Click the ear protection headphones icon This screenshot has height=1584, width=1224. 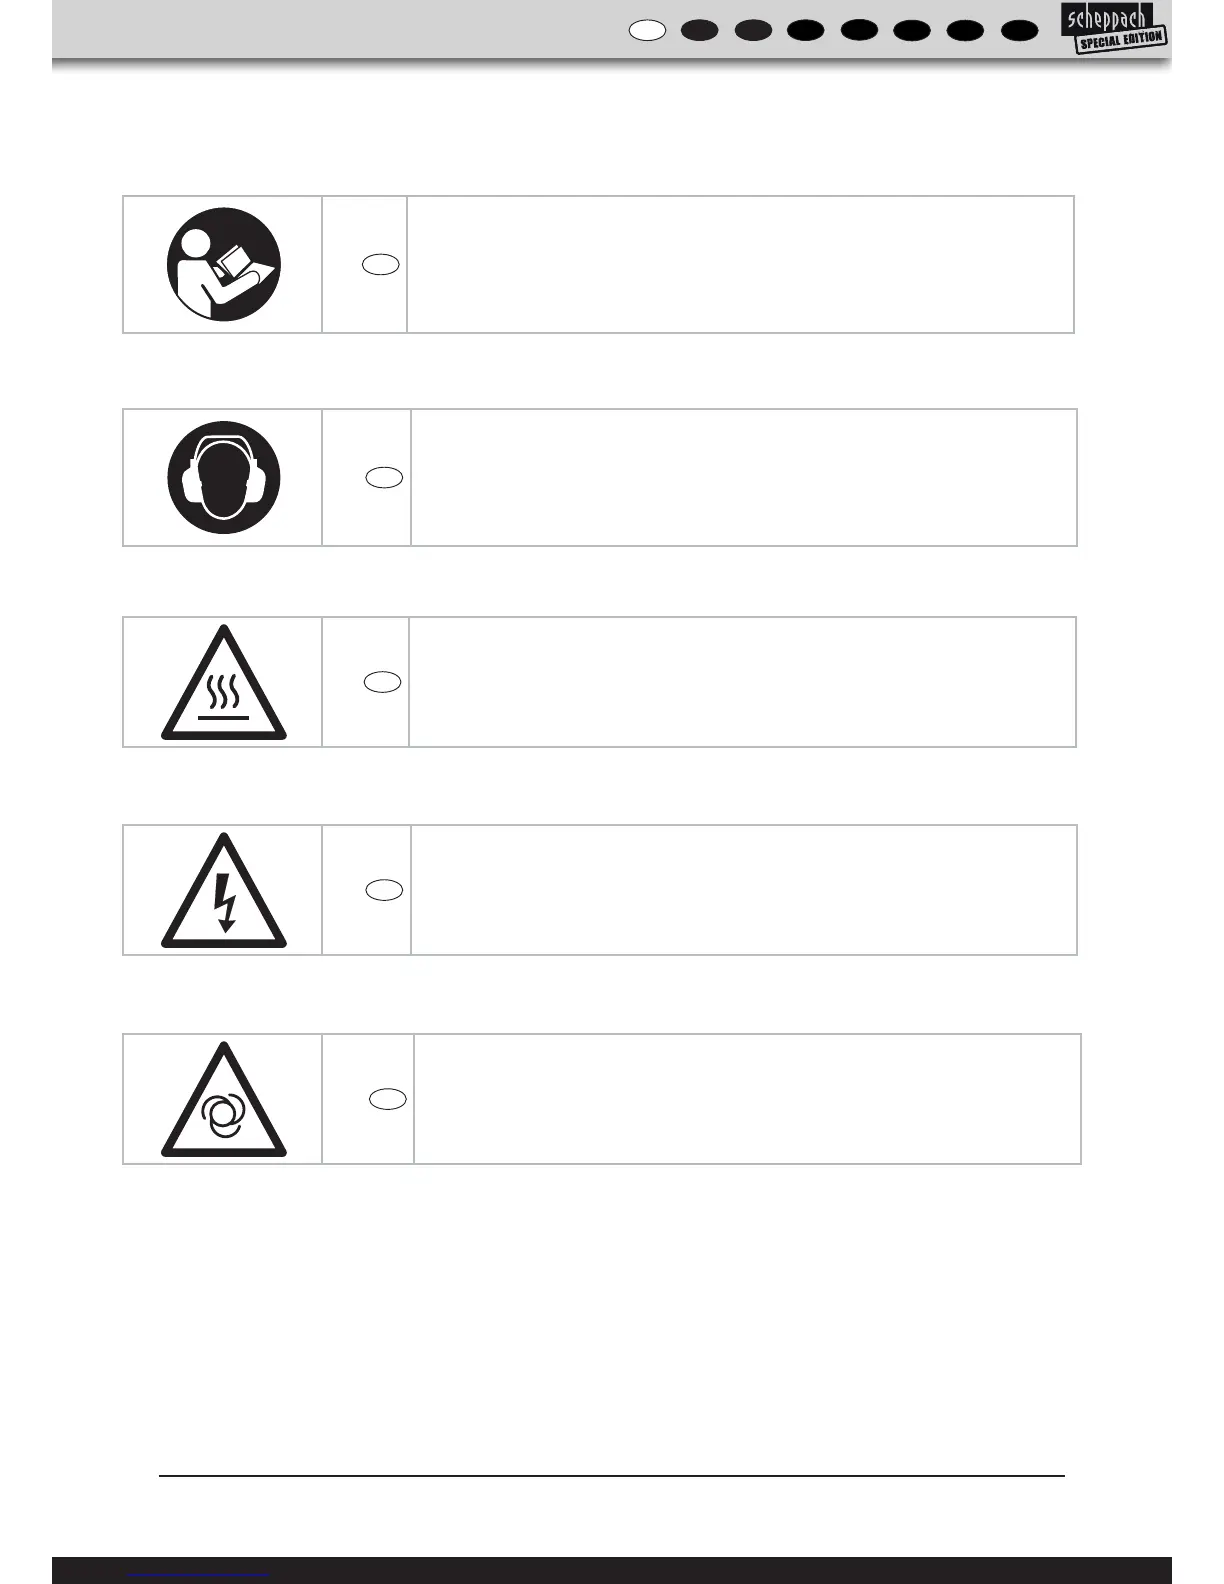click(x=224, y=477)
